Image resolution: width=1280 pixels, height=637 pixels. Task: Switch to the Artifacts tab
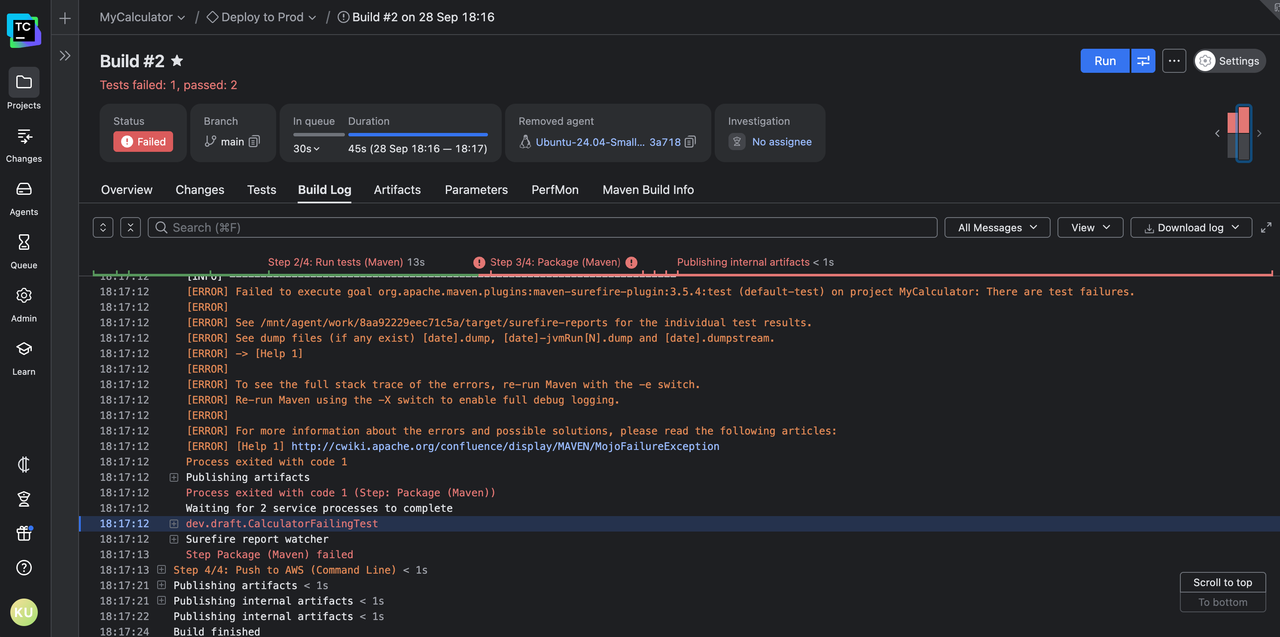[x=397, y=190]
